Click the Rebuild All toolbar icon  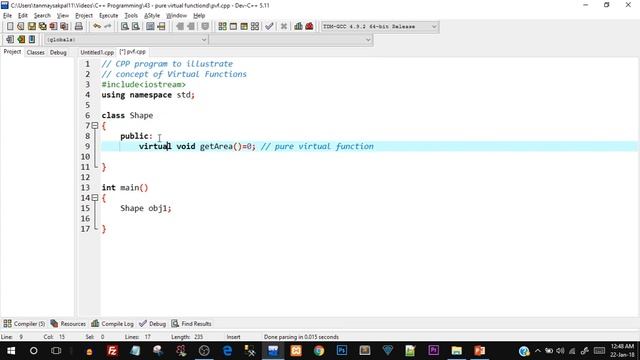255,27
